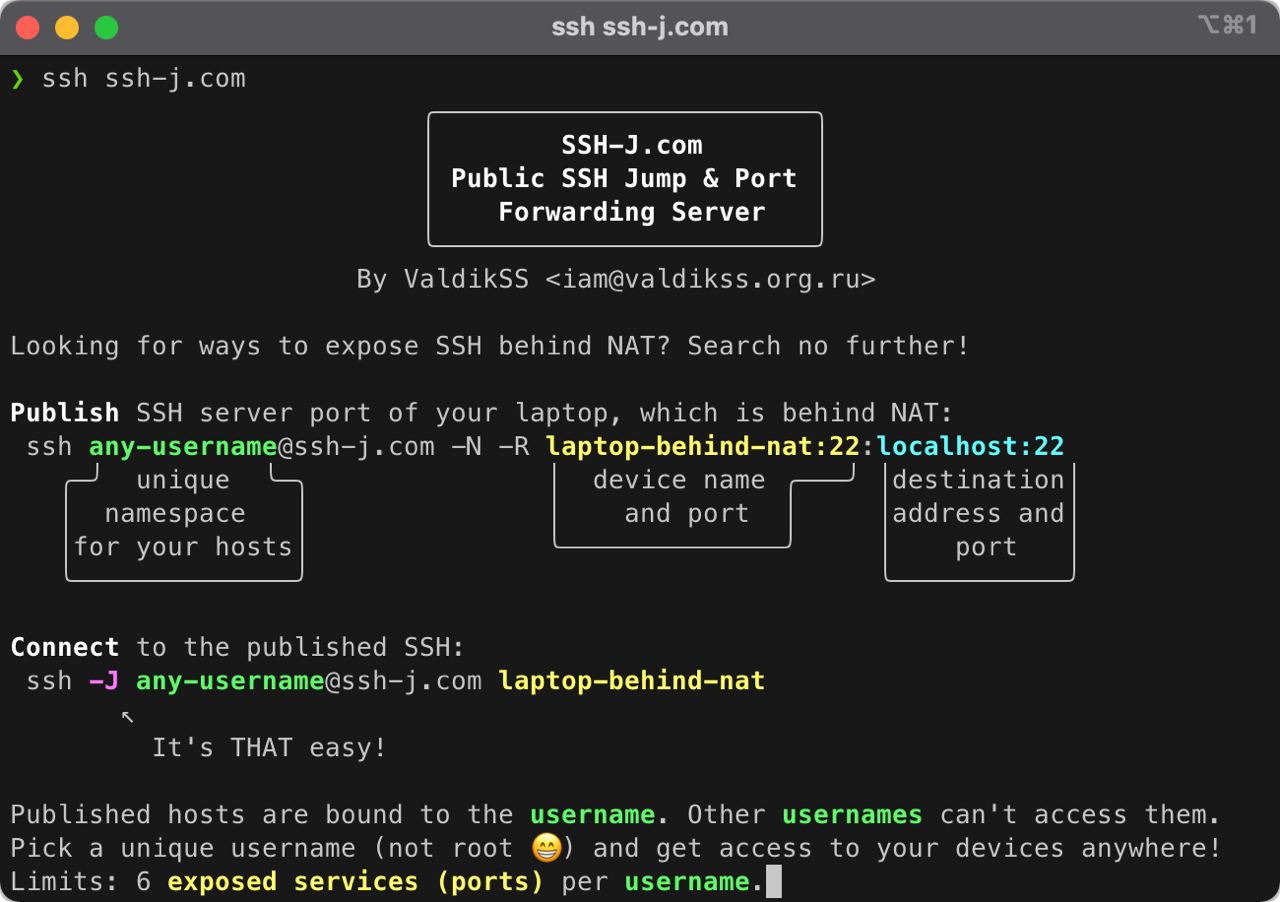Click 'Limits: 6' text
Screen dimensions: 1280x902
click(x=80, y=882)
